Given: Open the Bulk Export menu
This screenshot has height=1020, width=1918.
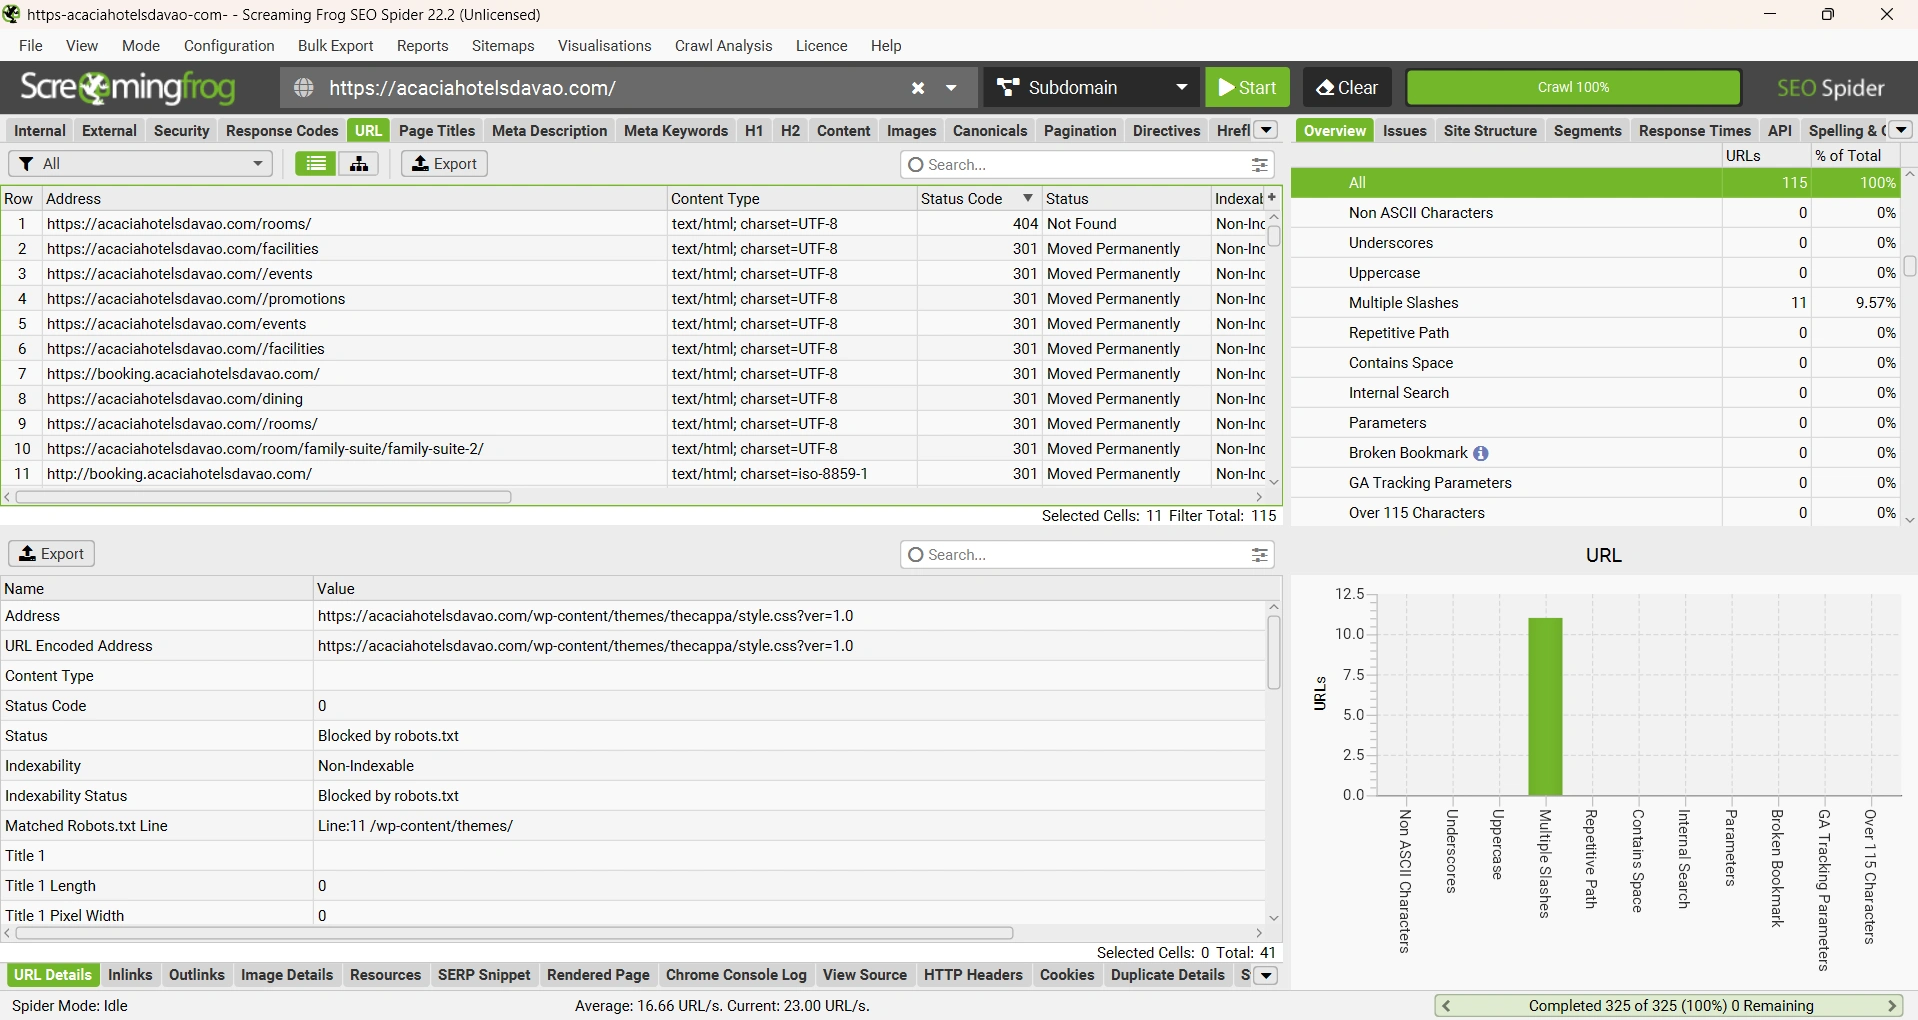Looking at the screenshot, I should [x=335, y=46].
